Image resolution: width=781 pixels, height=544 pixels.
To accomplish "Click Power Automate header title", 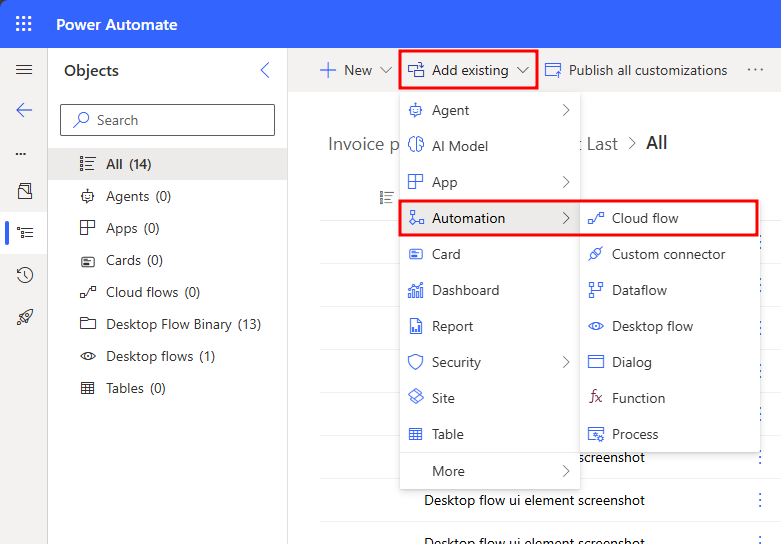I will (117, 24).
